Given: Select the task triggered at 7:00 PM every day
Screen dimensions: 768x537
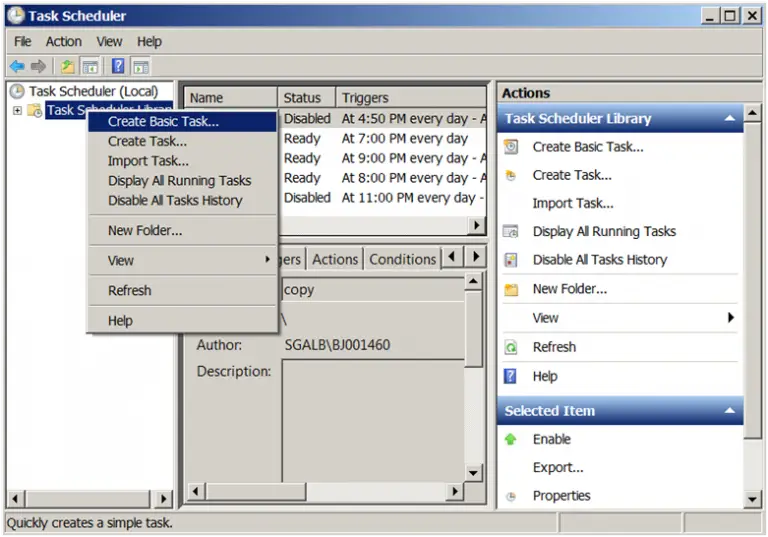Looking at the screenshot, I should [x=384, y=139].
